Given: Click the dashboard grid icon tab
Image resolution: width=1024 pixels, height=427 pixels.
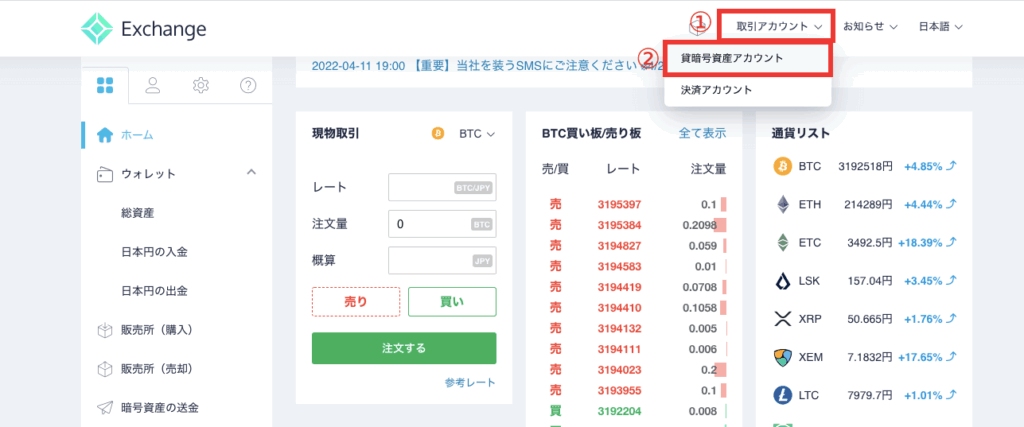Looking at the screenshot, I should pyautogui.click(x=105, y=86).
